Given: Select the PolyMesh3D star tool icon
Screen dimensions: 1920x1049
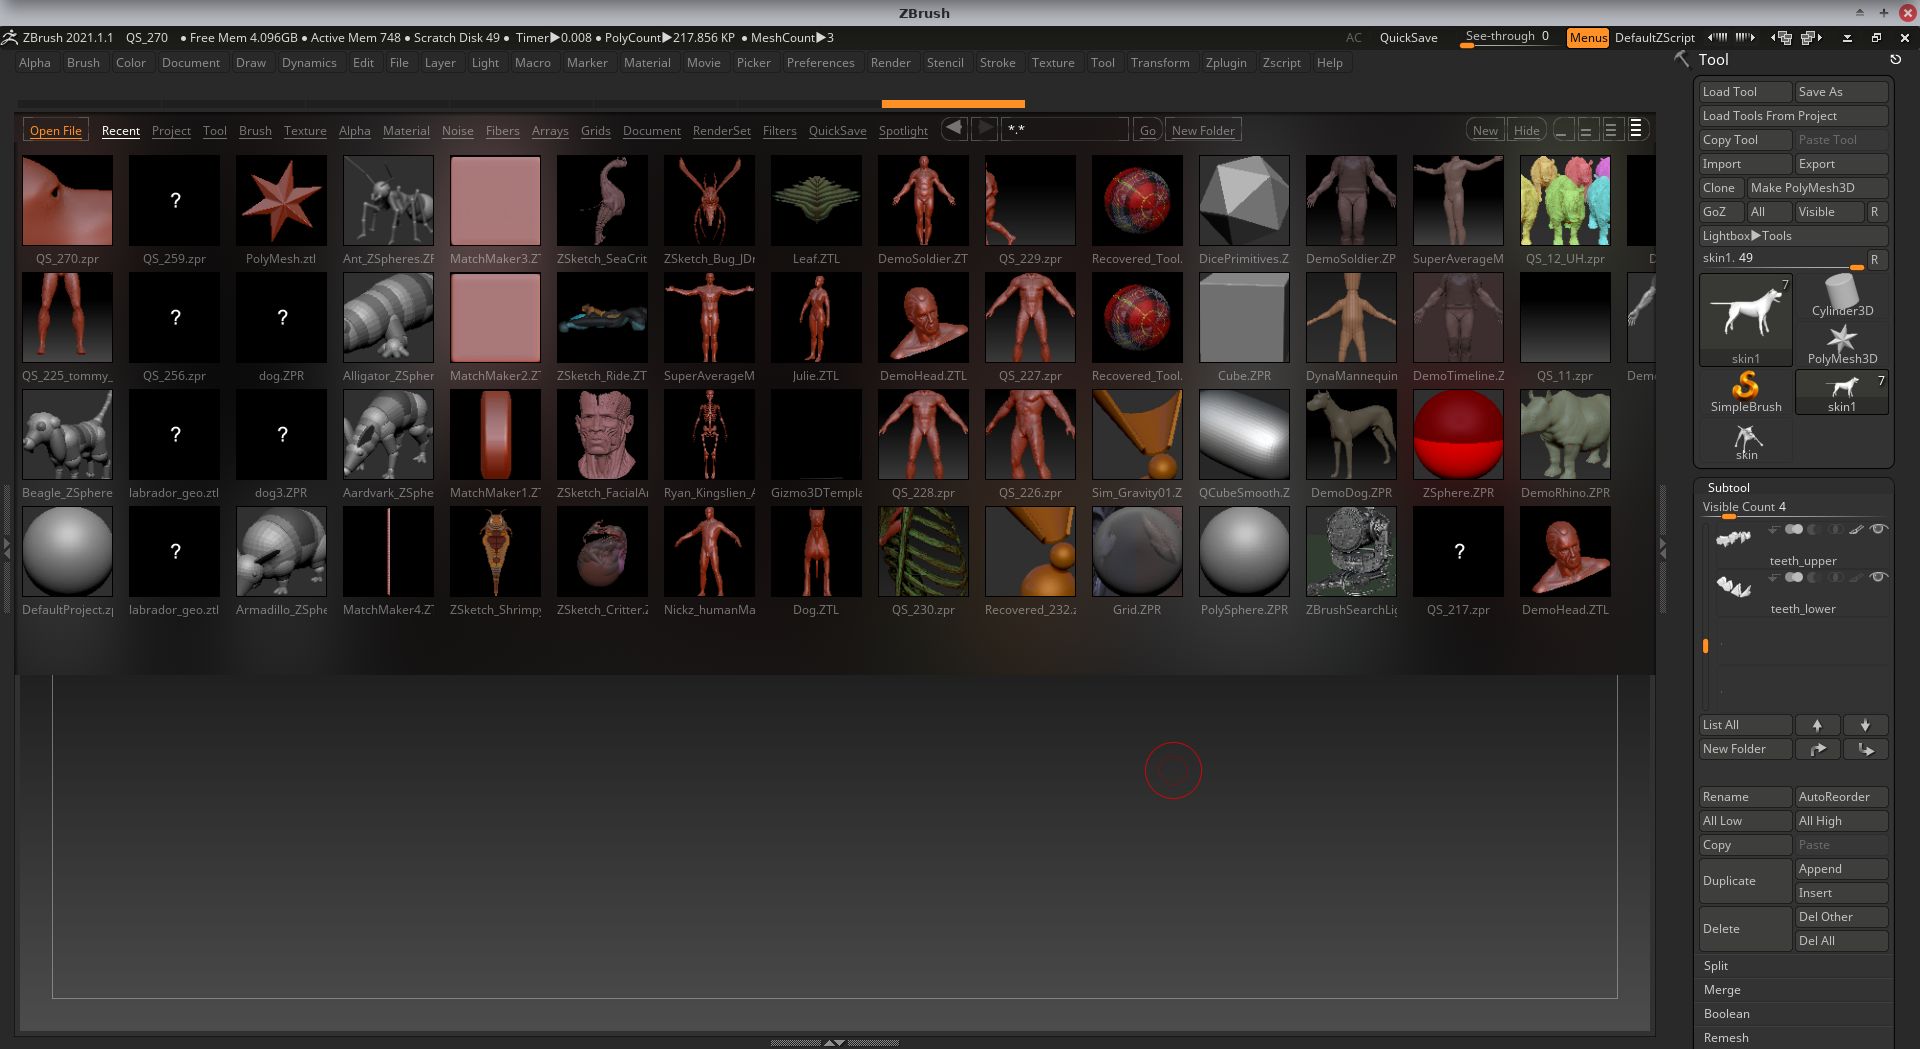Looking at the screenshot, I should tap(1842, 344).
